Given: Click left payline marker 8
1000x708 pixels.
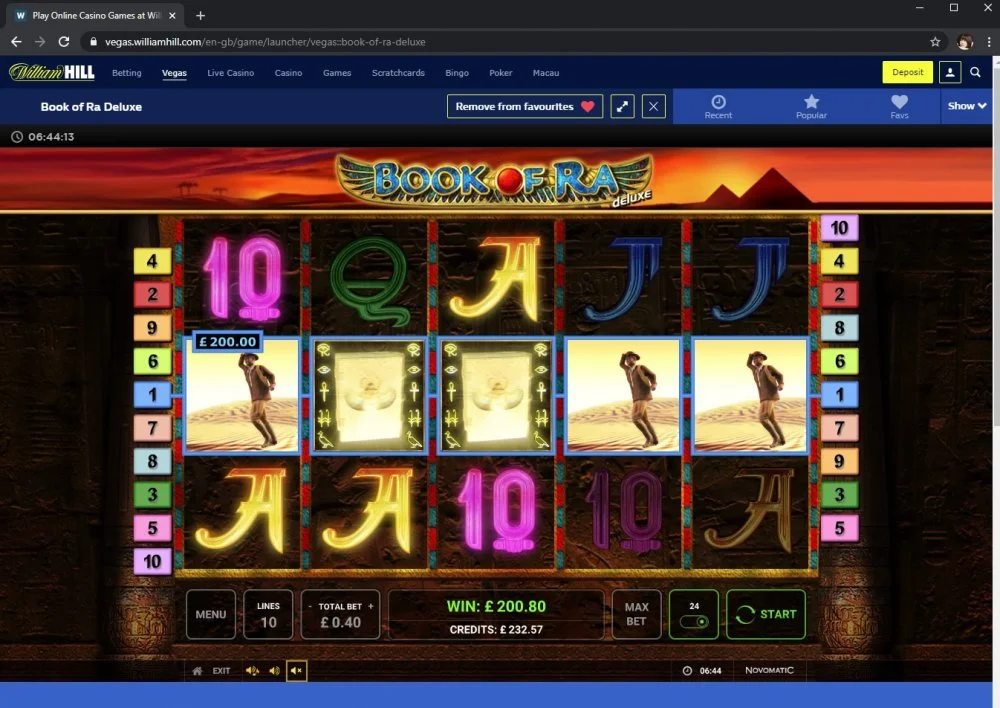Looking at the screenshot, I should [x=152, y=461].
